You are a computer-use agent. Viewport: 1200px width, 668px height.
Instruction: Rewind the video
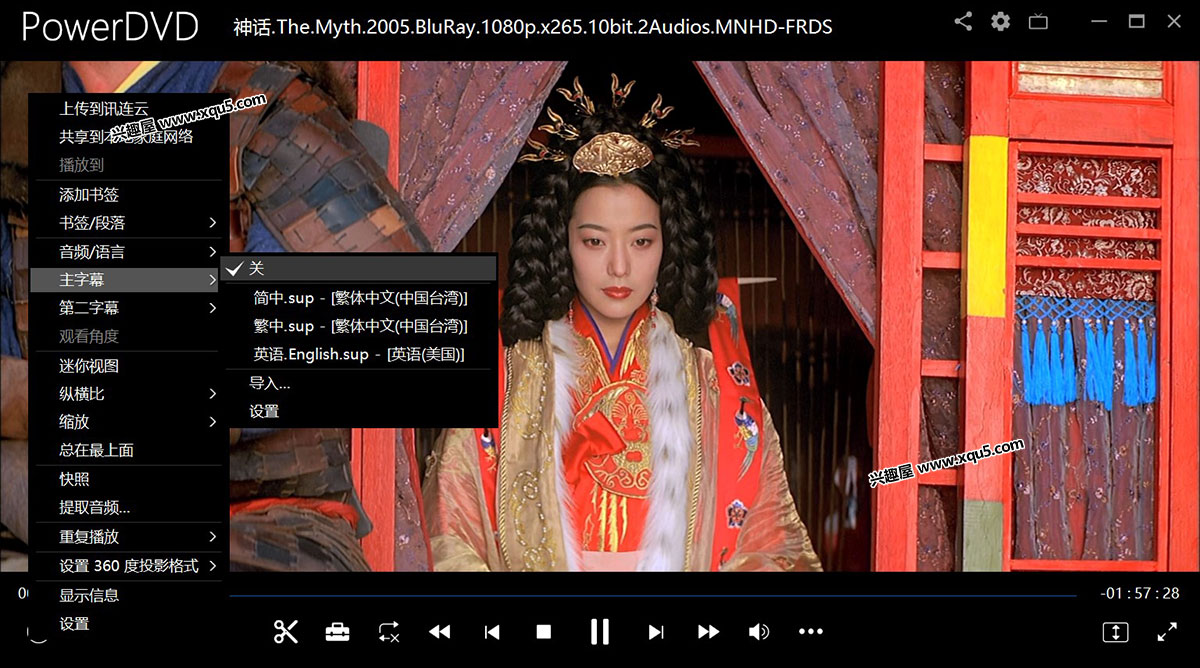pos(440,631)
